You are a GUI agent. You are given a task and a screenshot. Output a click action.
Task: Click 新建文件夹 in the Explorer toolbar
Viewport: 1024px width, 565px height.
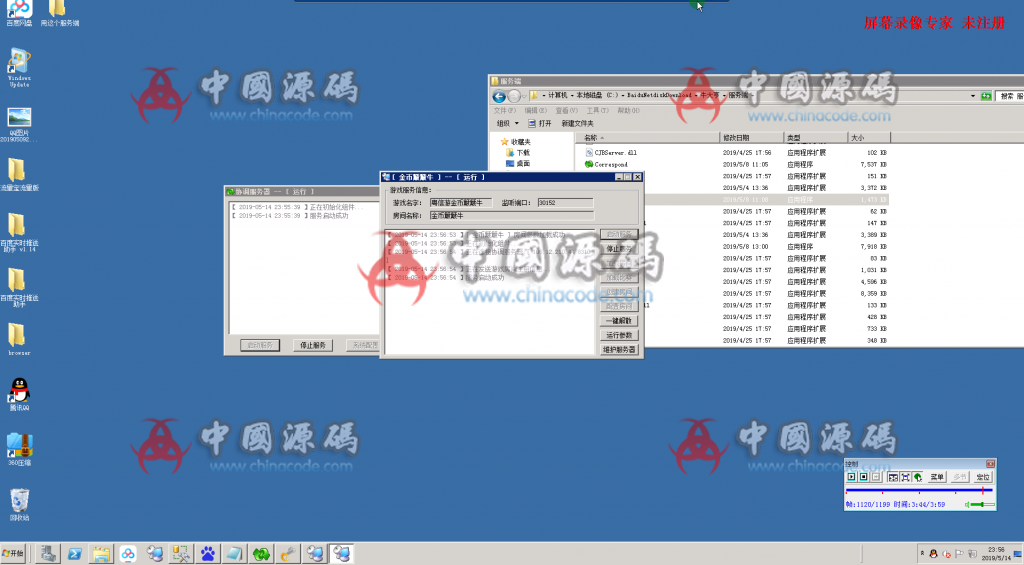coord(577,123)
